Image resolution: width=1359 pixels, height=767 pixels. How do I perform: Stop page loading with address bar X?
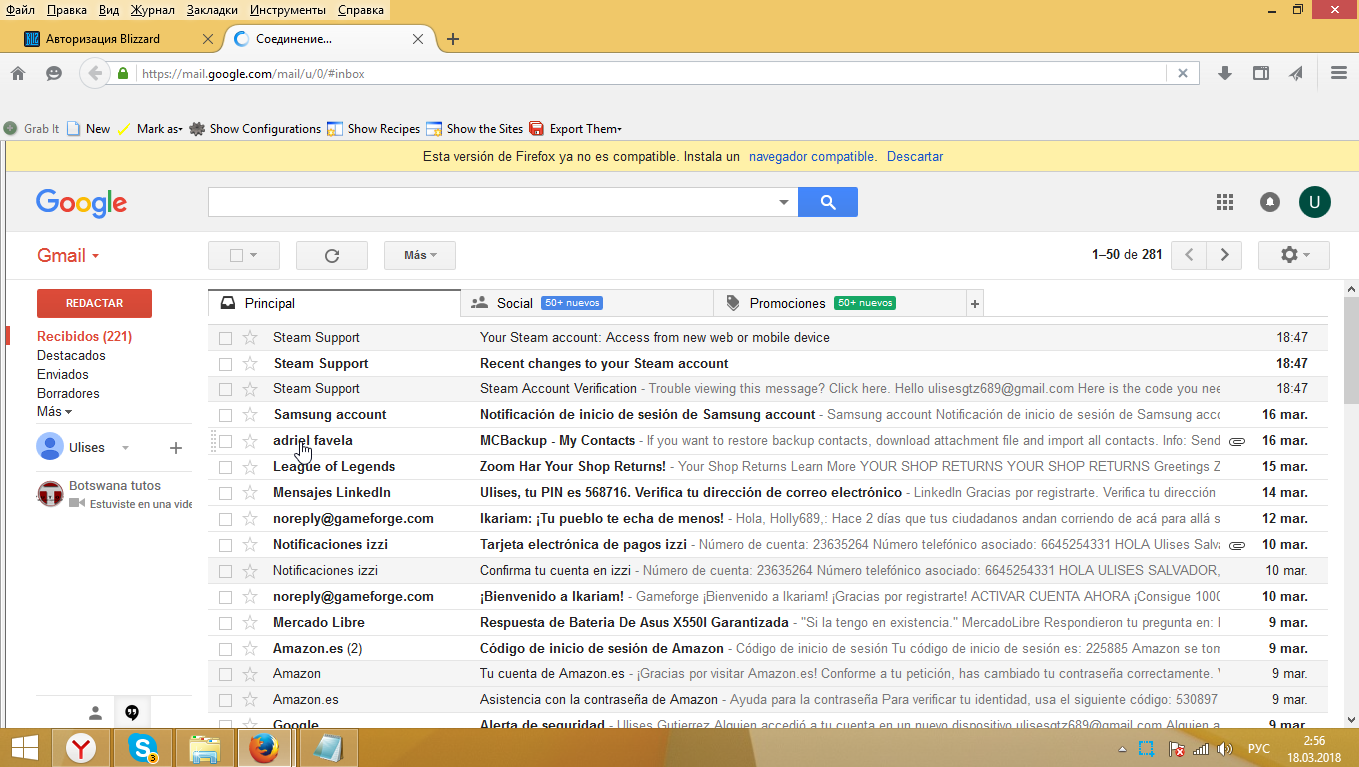[1182, 73]
